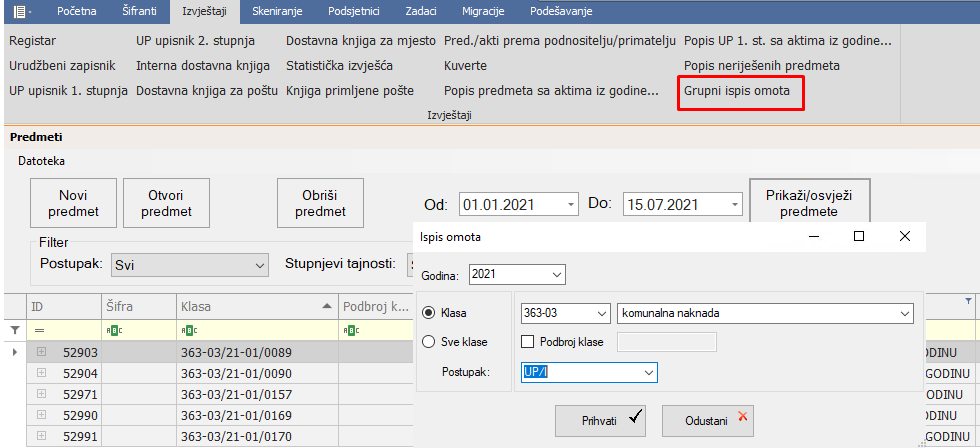Click ABC filter icon under Šifra column
980x448 pixels.
coord(113,329)
